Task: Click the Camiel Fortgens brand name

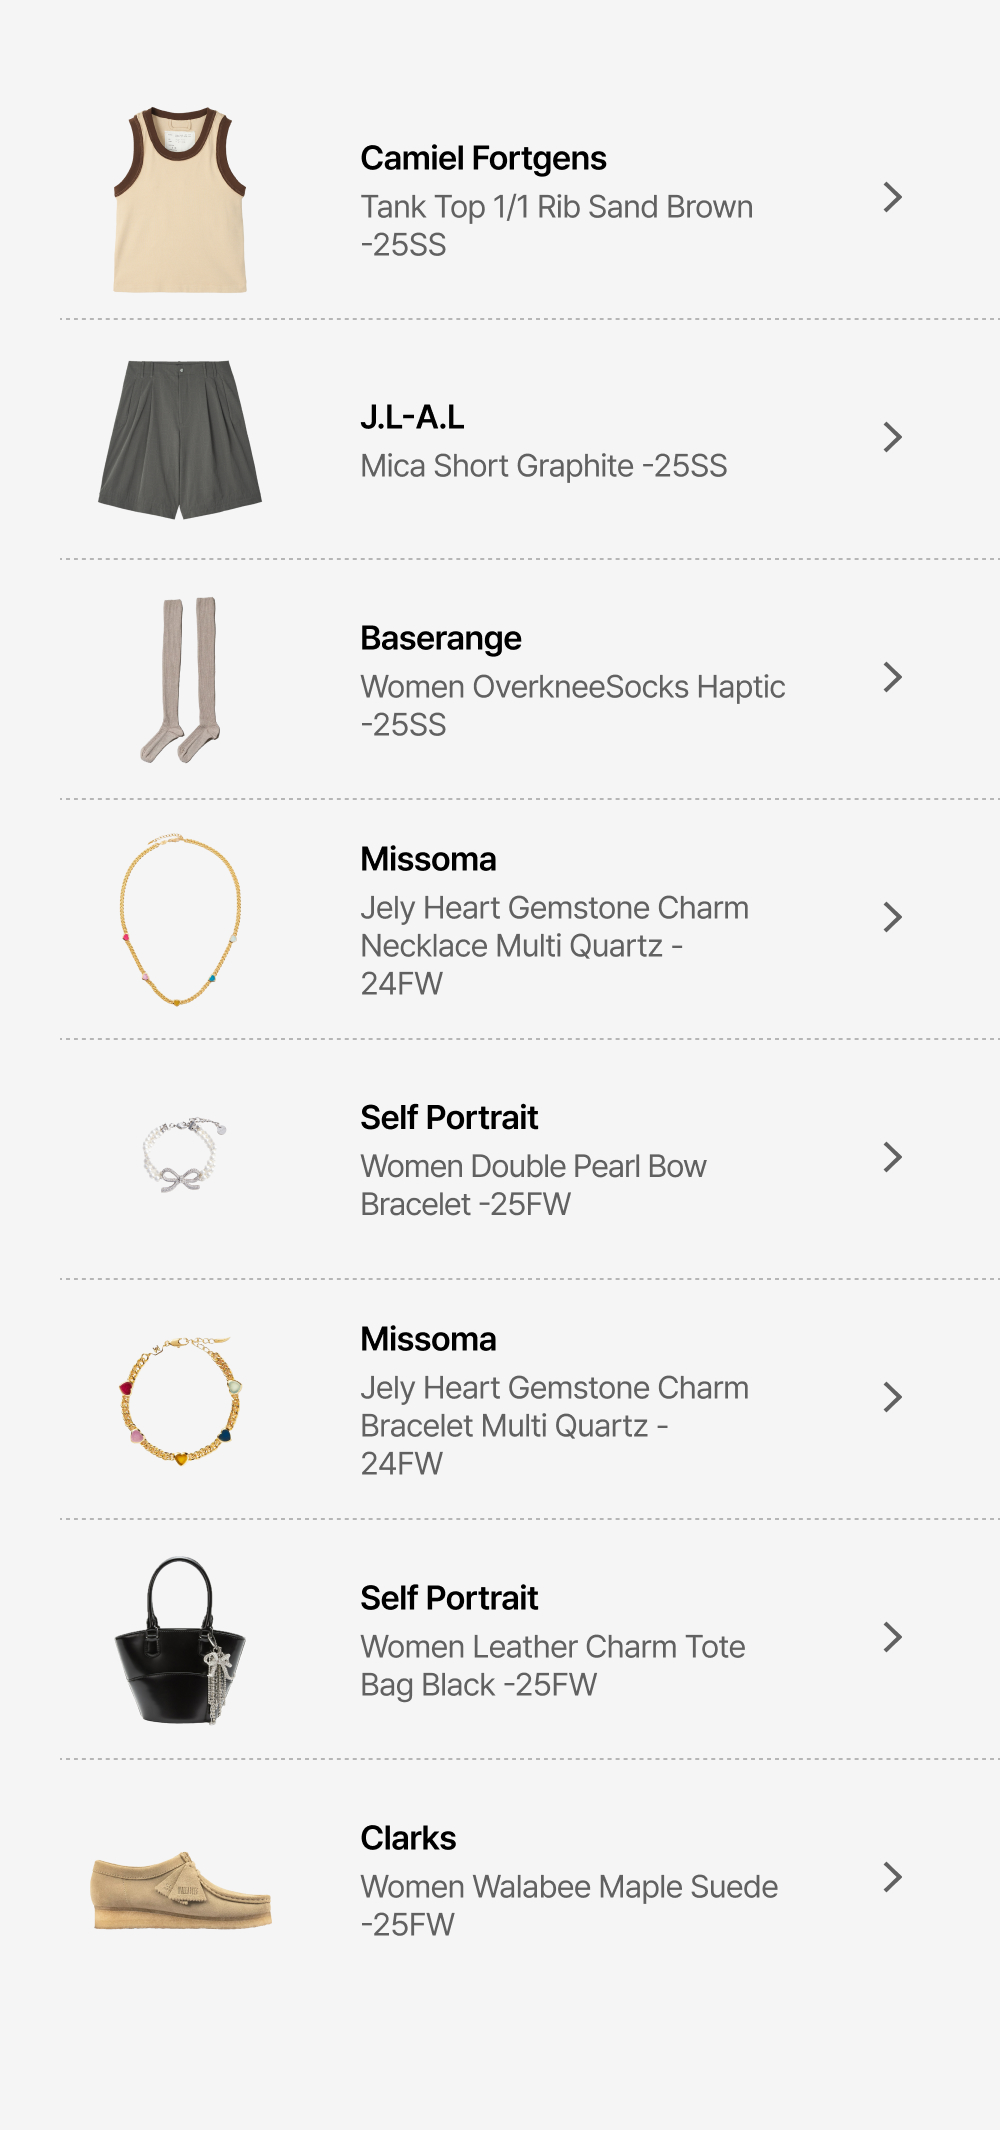Action: pos(483,158)
